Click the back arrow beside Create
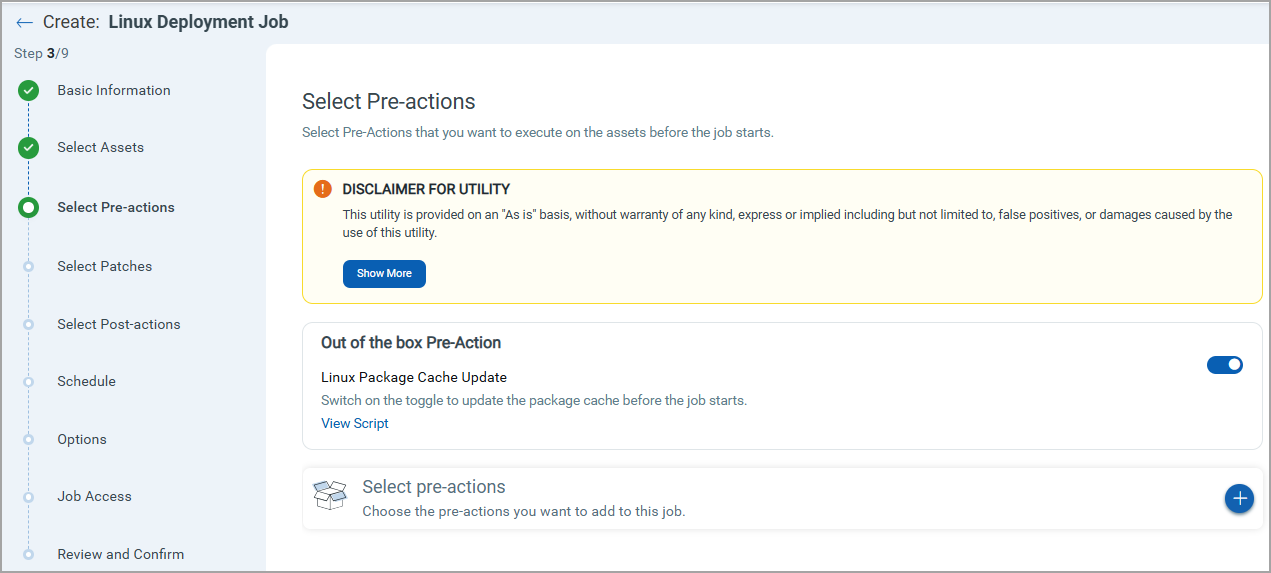Screen dimensions: 1271x573 pos(25,22)
